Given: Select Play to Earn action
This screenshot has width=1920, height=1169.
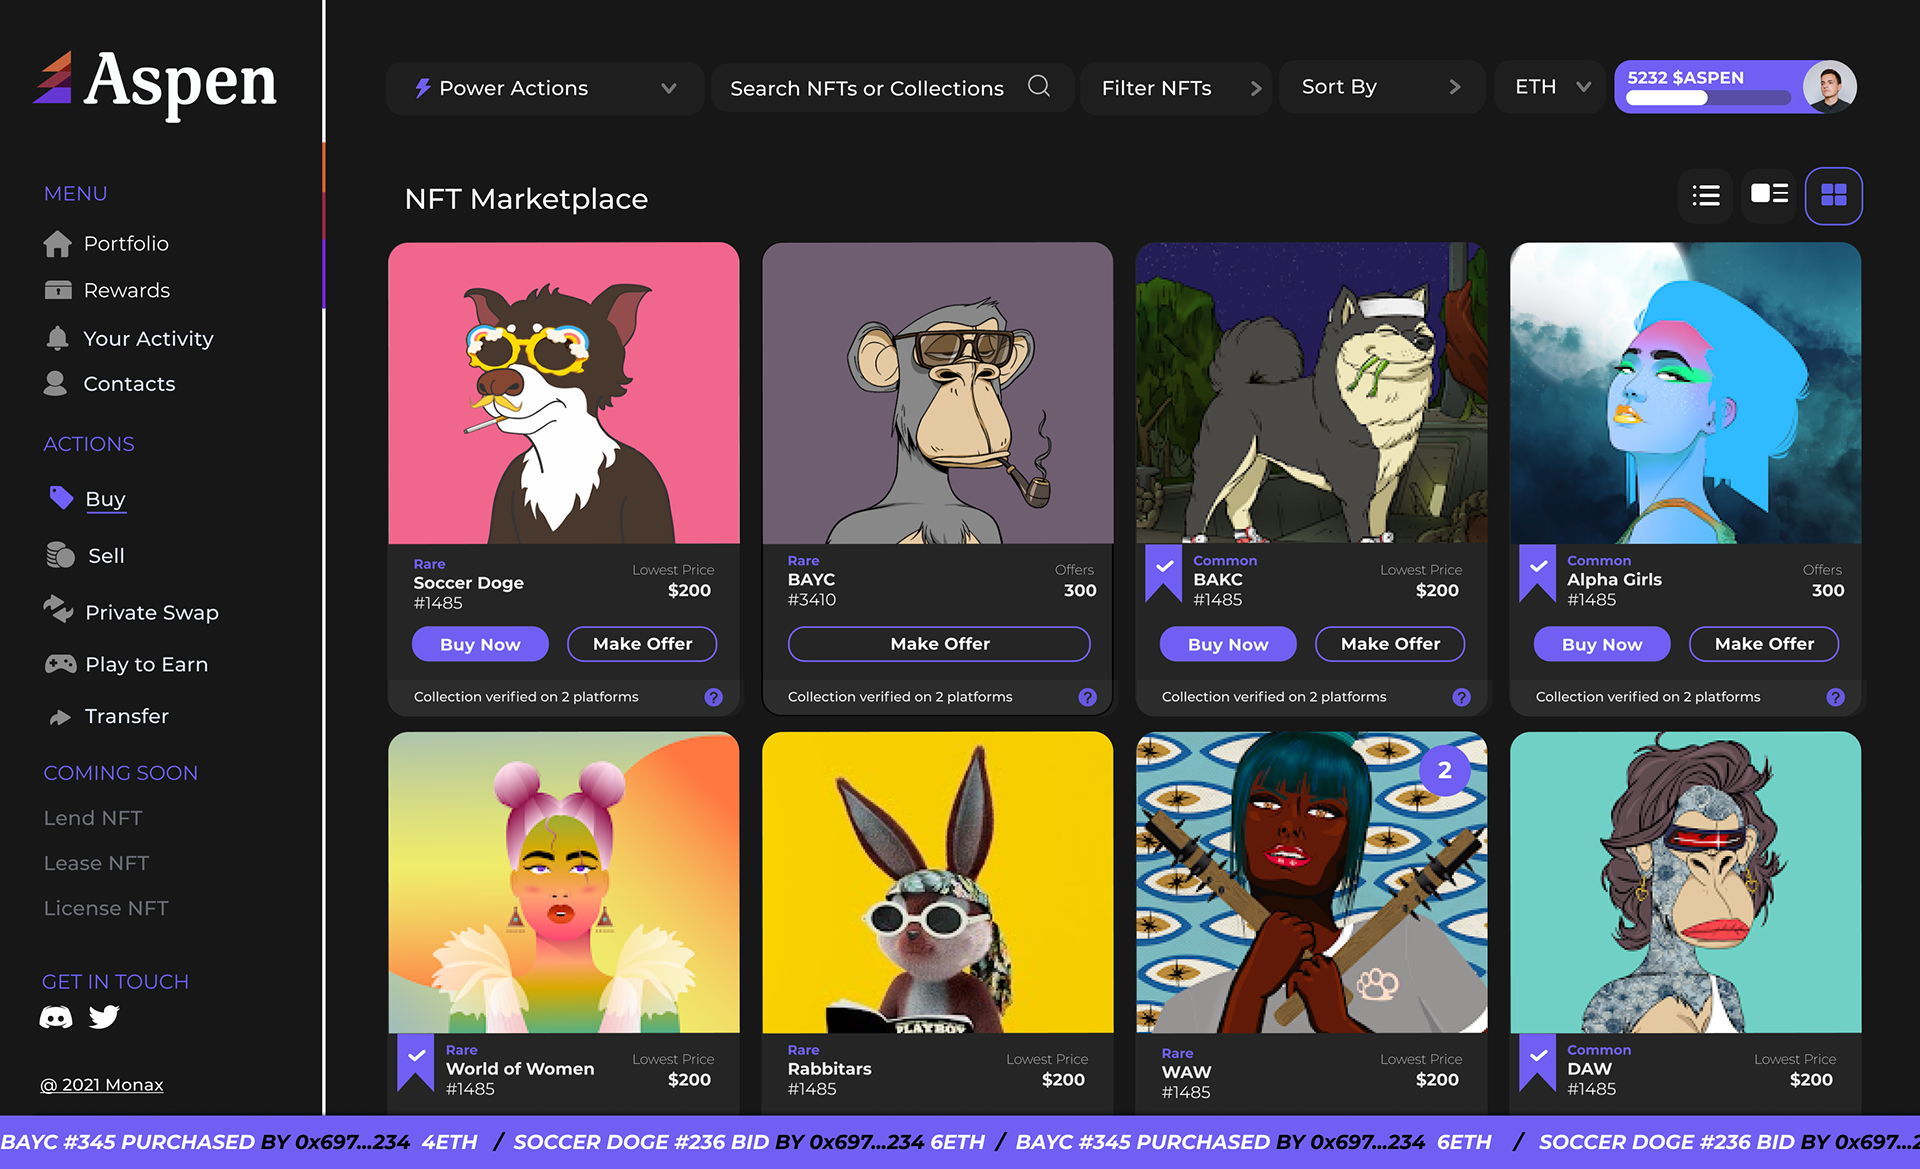Looking at the screenshot, I should pyautogui.click(x=147, y=664).
